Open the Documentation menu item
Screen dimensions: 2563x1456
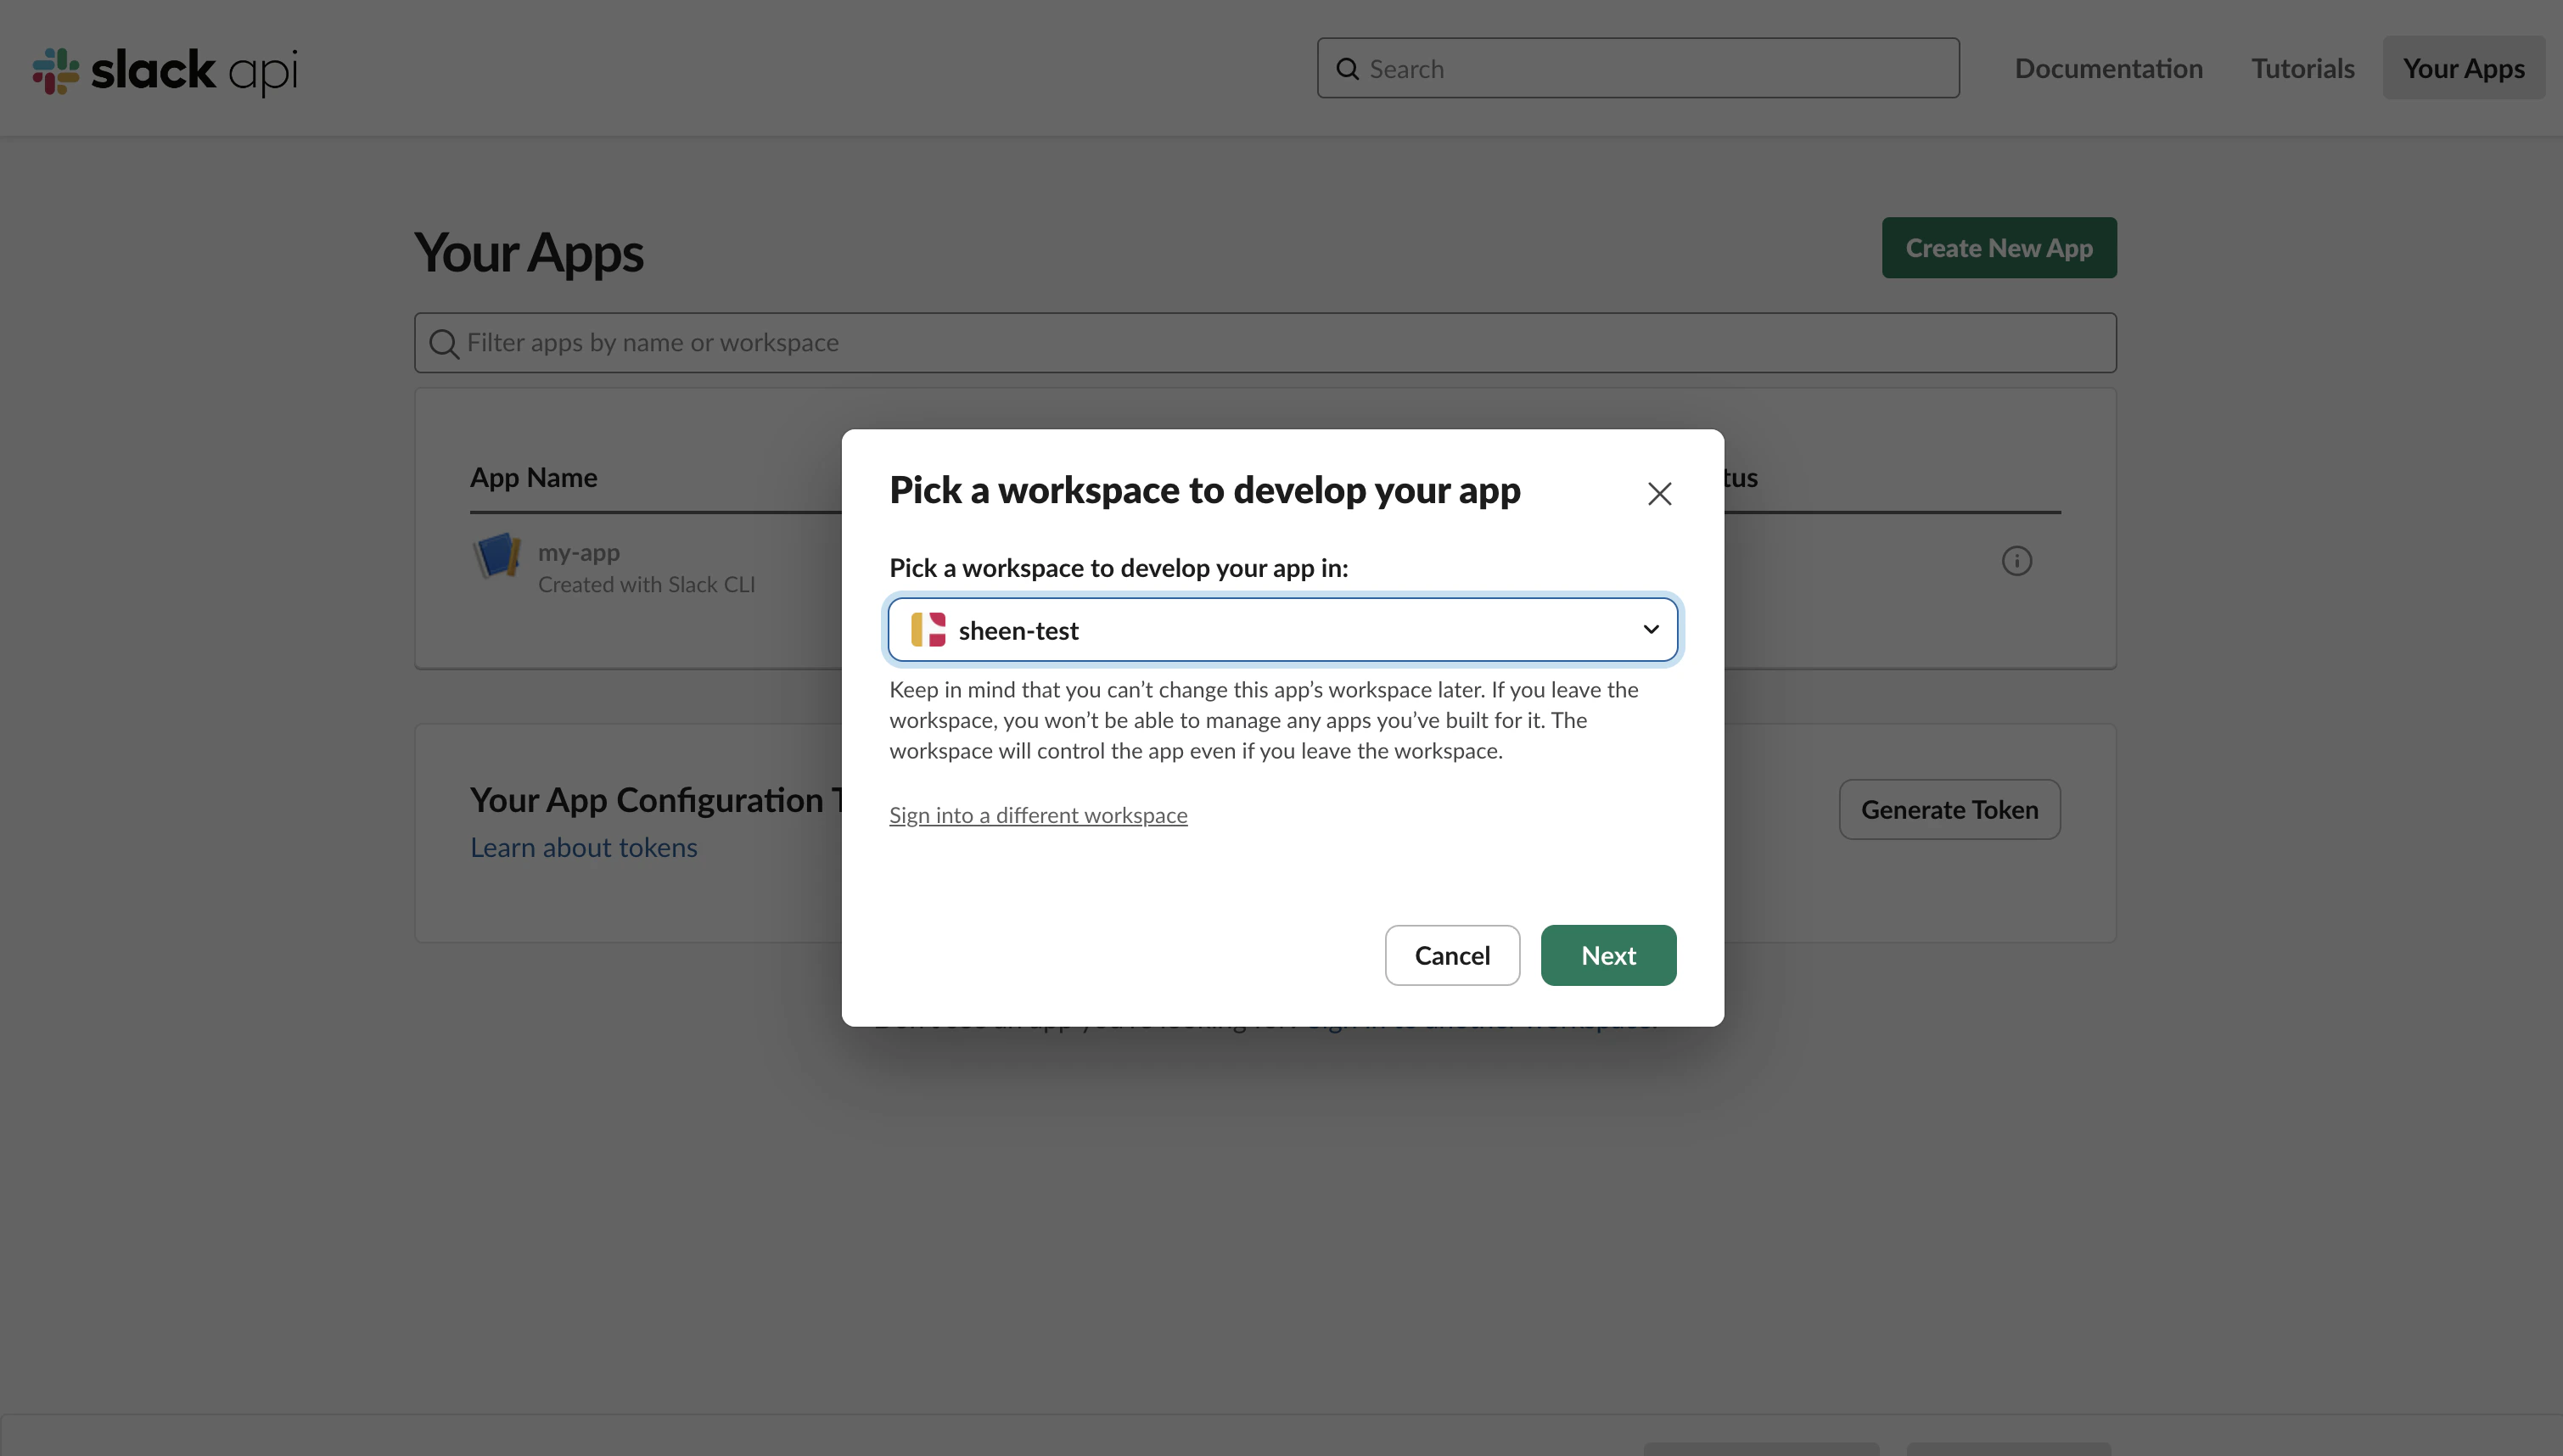(2108, 68)
